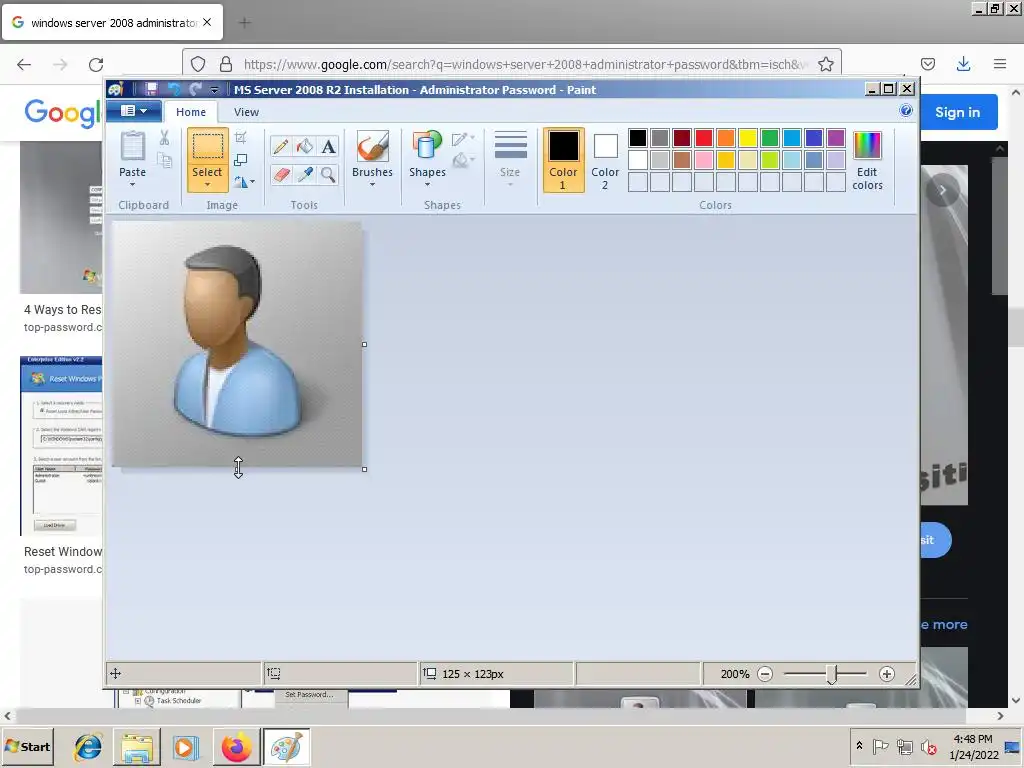Viewport: 1024px width, 768px height.
Task: Switch to the Home ribbon tab
Action: [x=191, y=112]
